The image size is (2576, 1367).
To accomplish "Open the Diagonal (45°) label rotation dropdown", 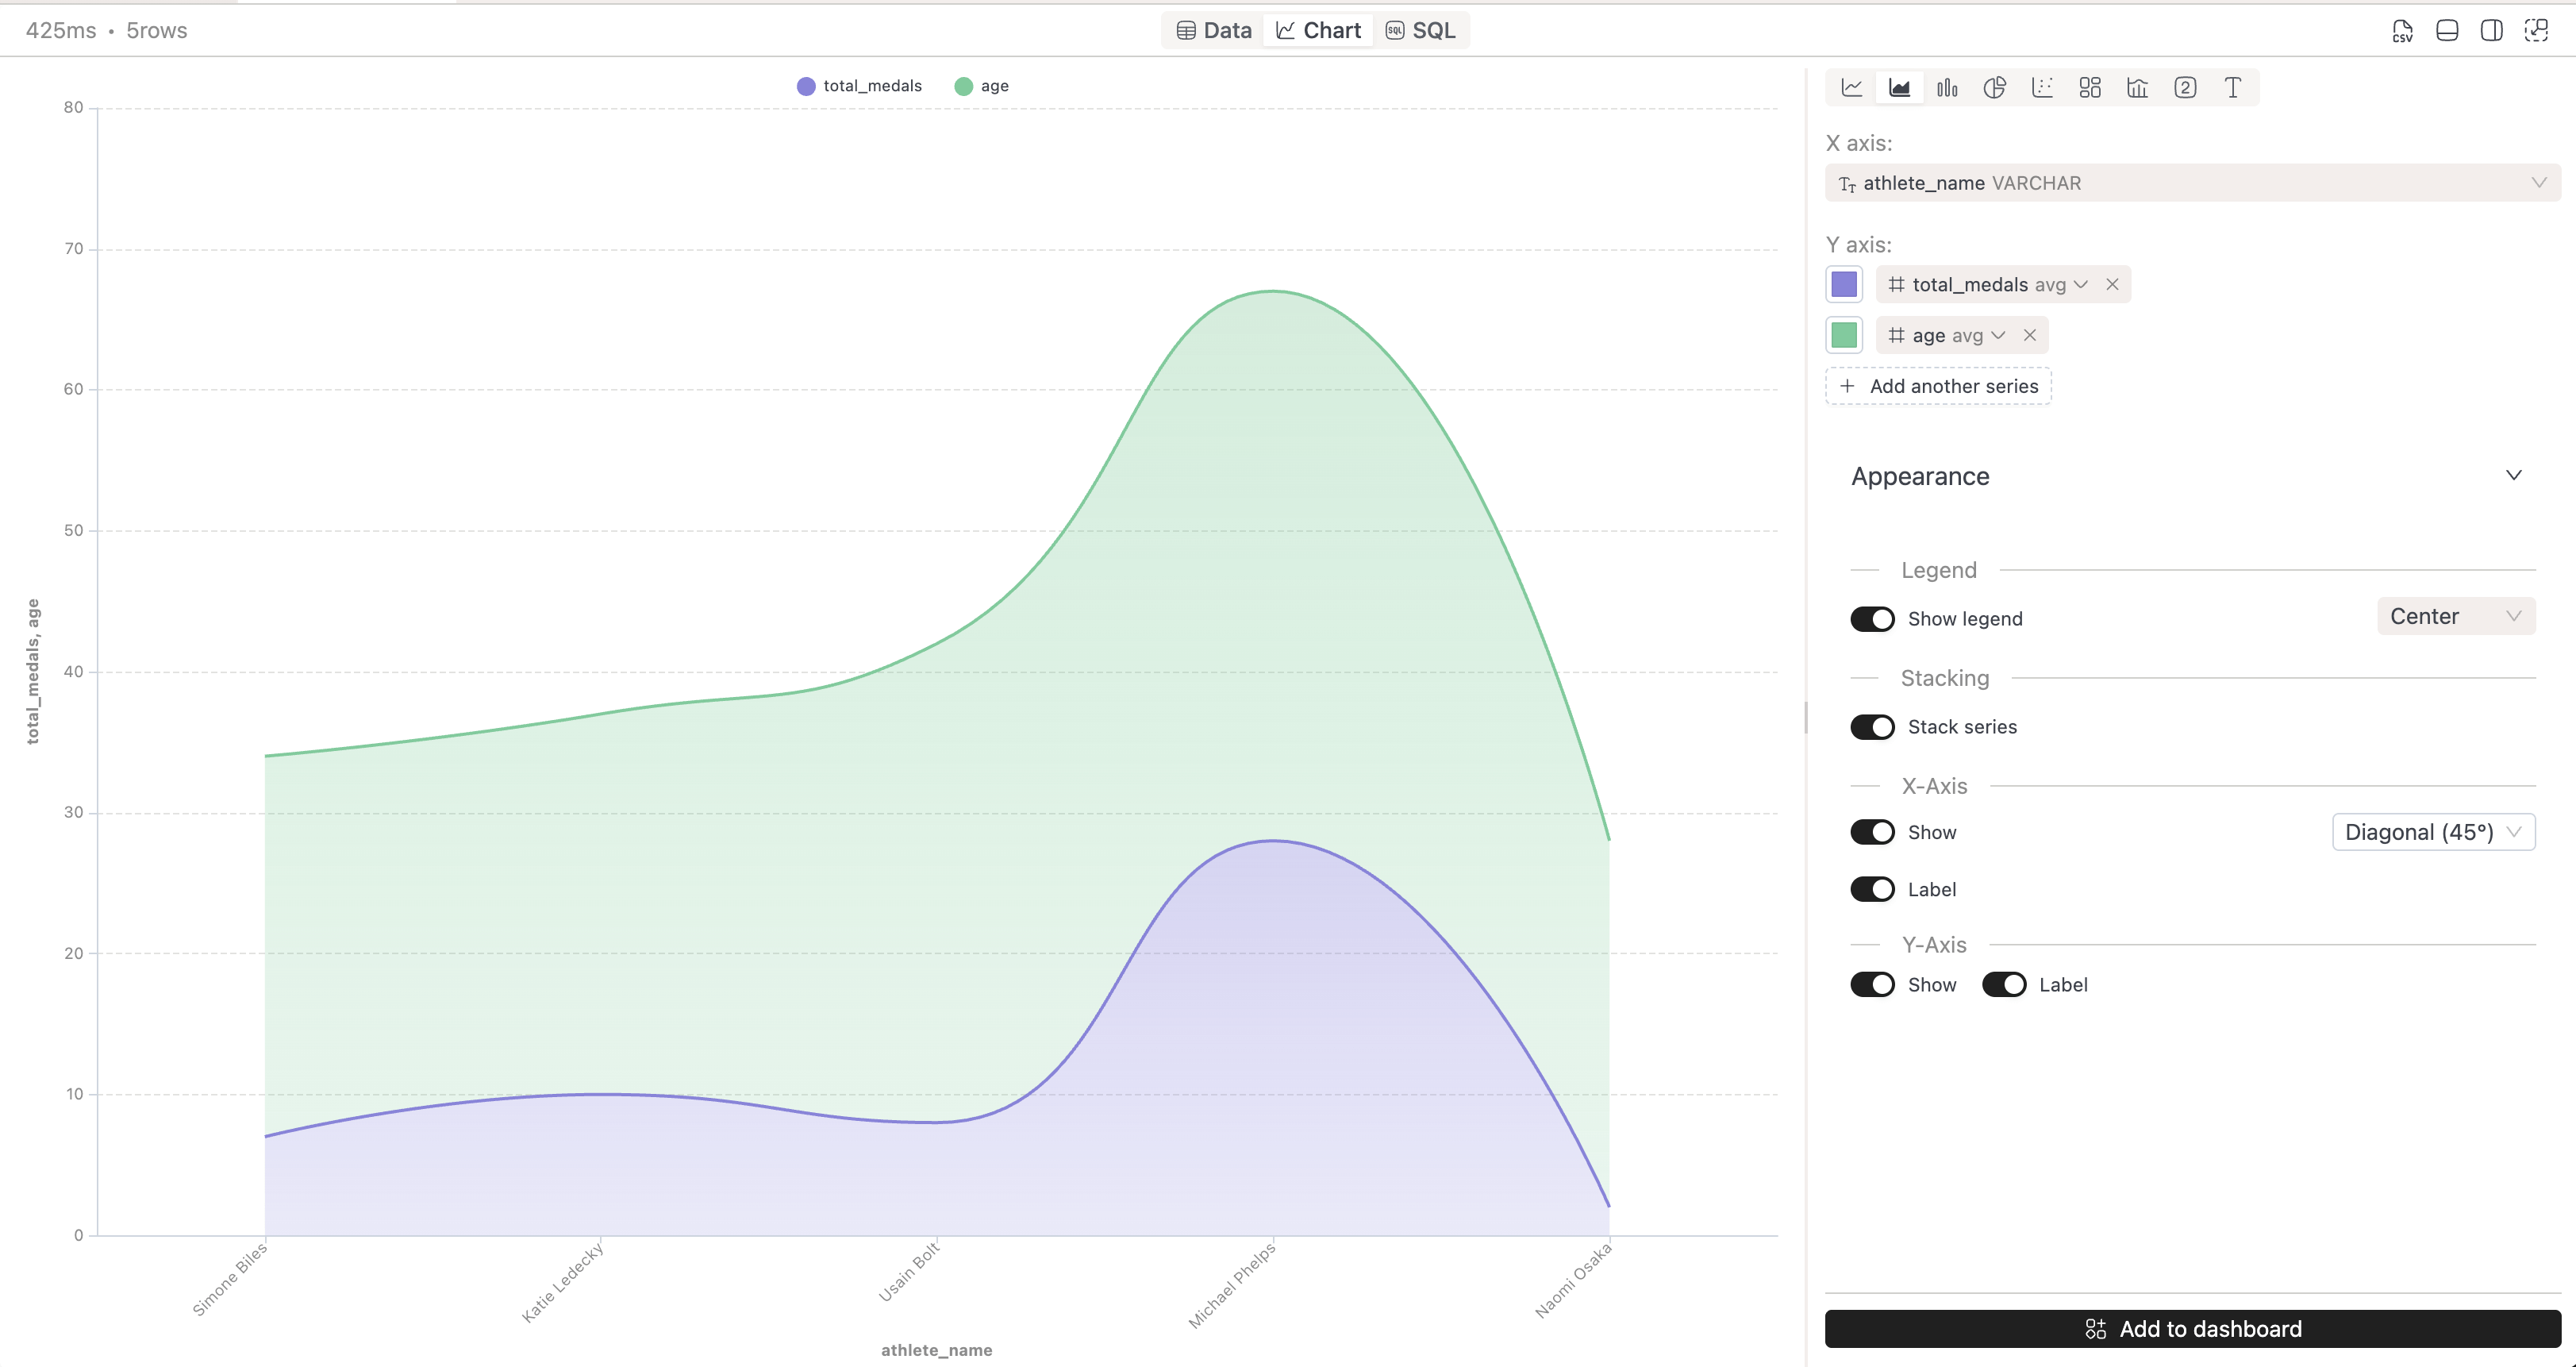I will (x=2433, y=832).
